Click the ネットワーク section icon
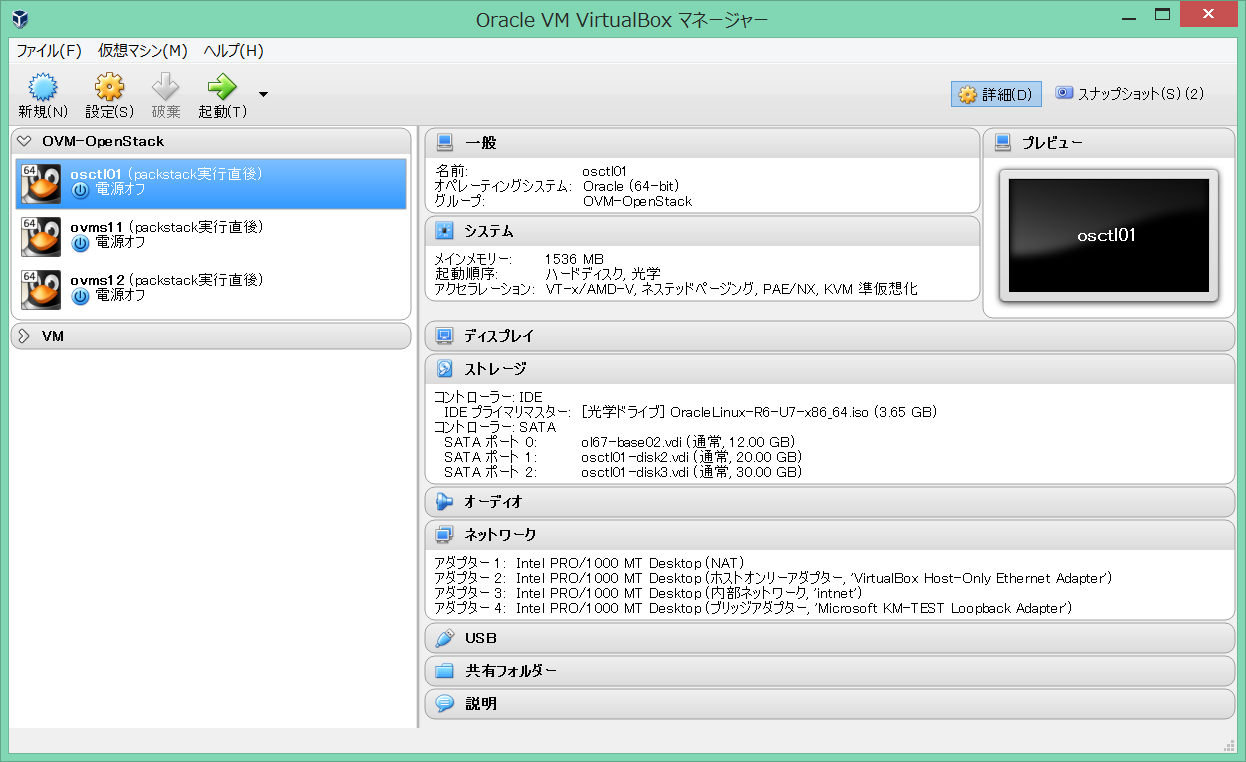Screen dimensions: 1246x762 443,534
